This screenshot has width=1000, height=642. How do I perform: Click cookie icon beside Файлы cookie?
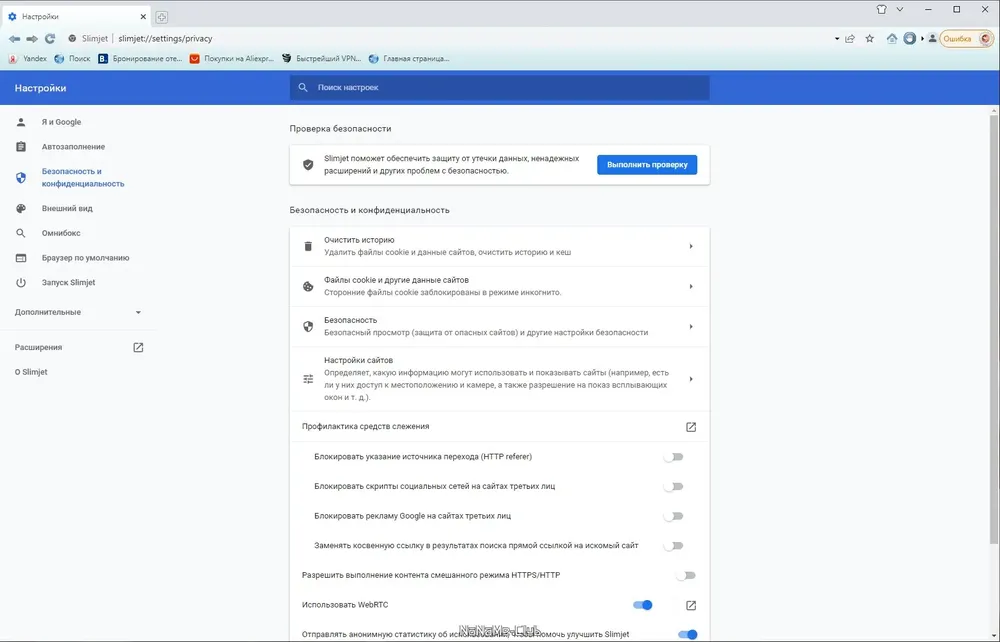308,286
